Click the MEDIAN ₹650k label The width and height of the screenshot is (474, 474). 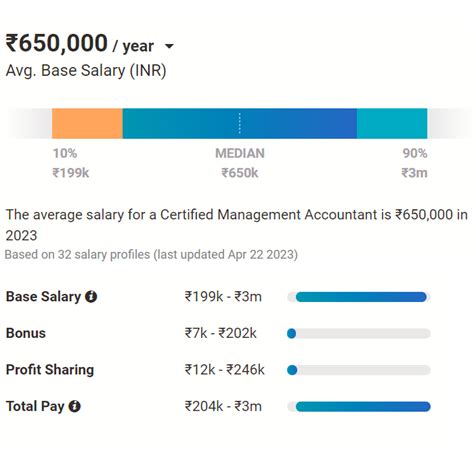click(x=240, y=163)
